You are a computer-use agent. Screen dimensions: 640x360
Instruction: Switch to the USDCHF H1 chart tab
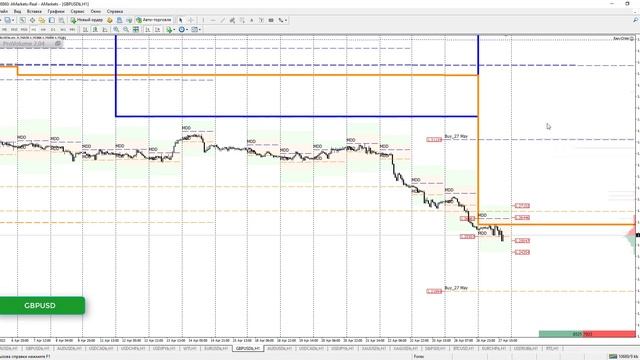133,349
